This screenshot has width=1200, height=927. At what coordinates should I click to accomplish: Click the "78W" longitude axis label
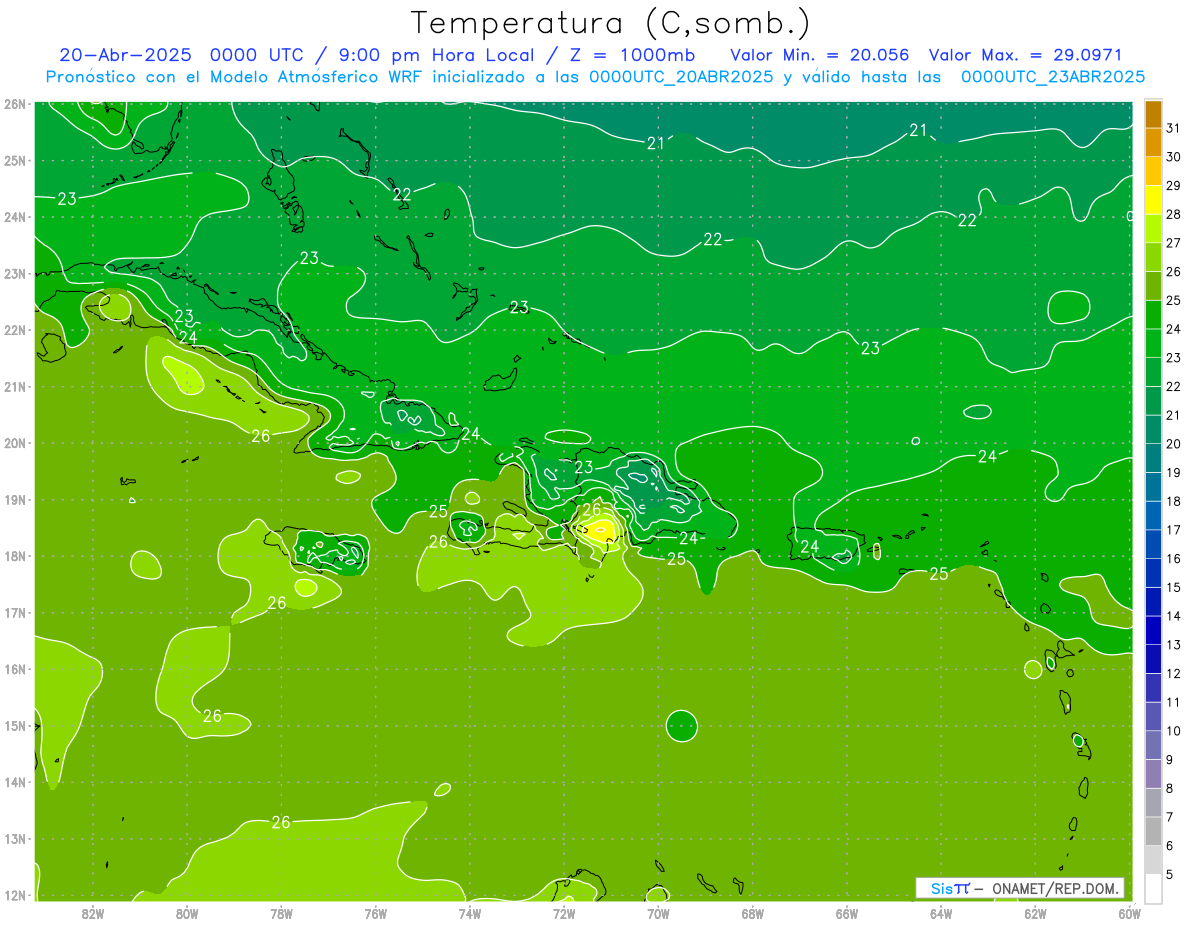tap(281, 912)
